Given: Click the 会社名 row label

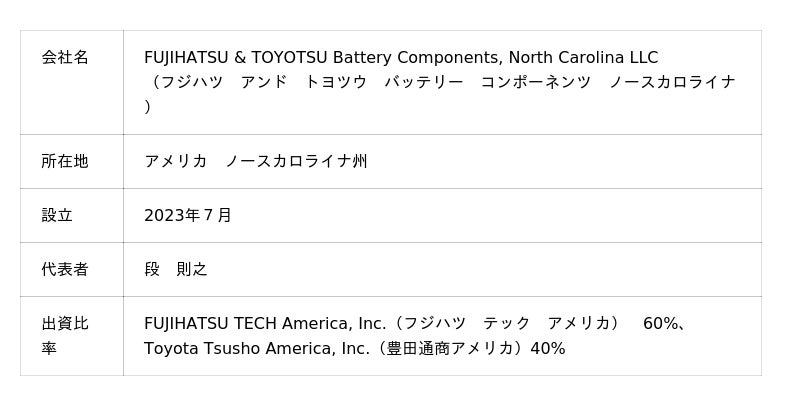Looking at the screenshot, I should pyautogui.click(x=65, y=58).
